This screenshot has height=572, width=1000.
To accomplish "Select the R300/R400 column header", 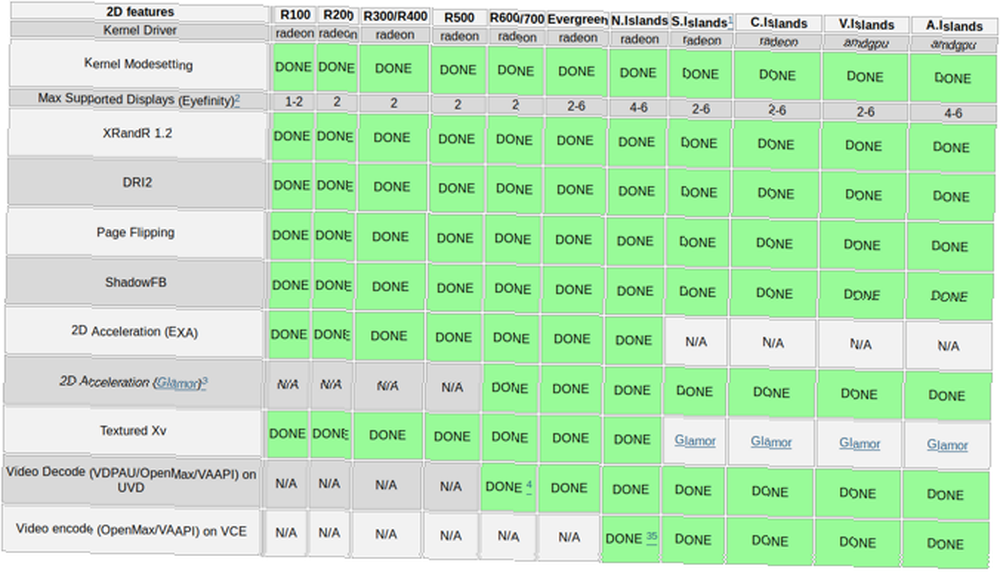I will click(395, 17).
